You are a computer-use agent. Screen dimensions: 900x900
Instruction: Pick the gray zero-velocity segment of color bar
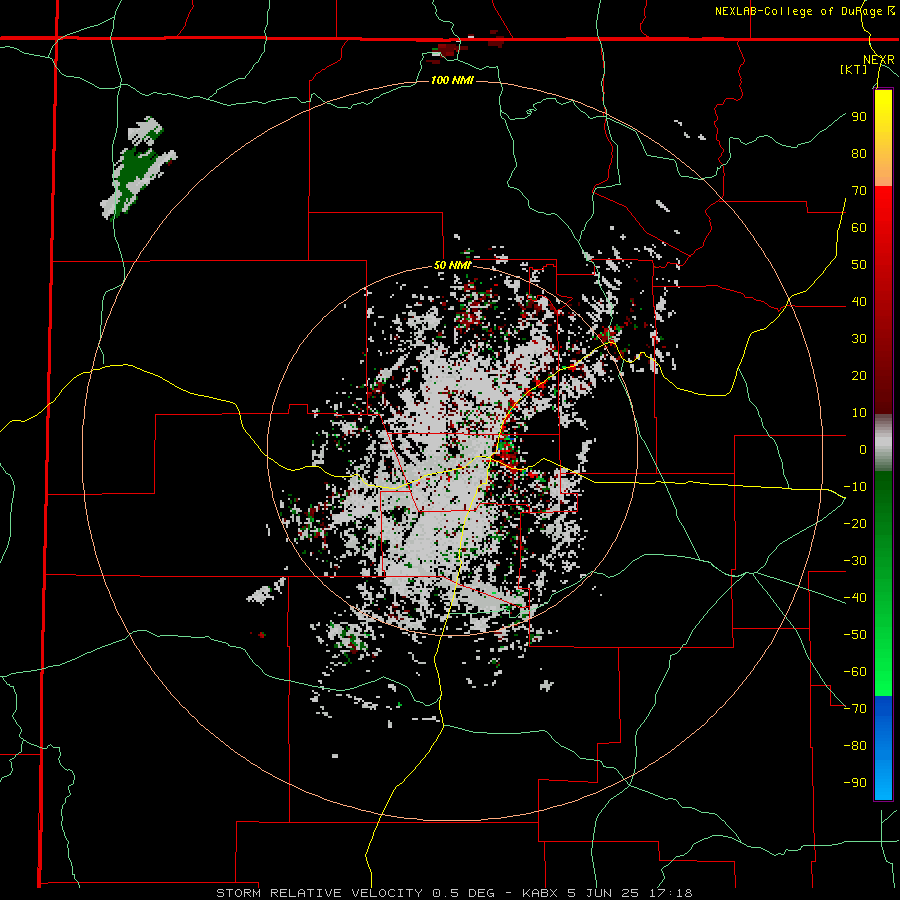883,443
